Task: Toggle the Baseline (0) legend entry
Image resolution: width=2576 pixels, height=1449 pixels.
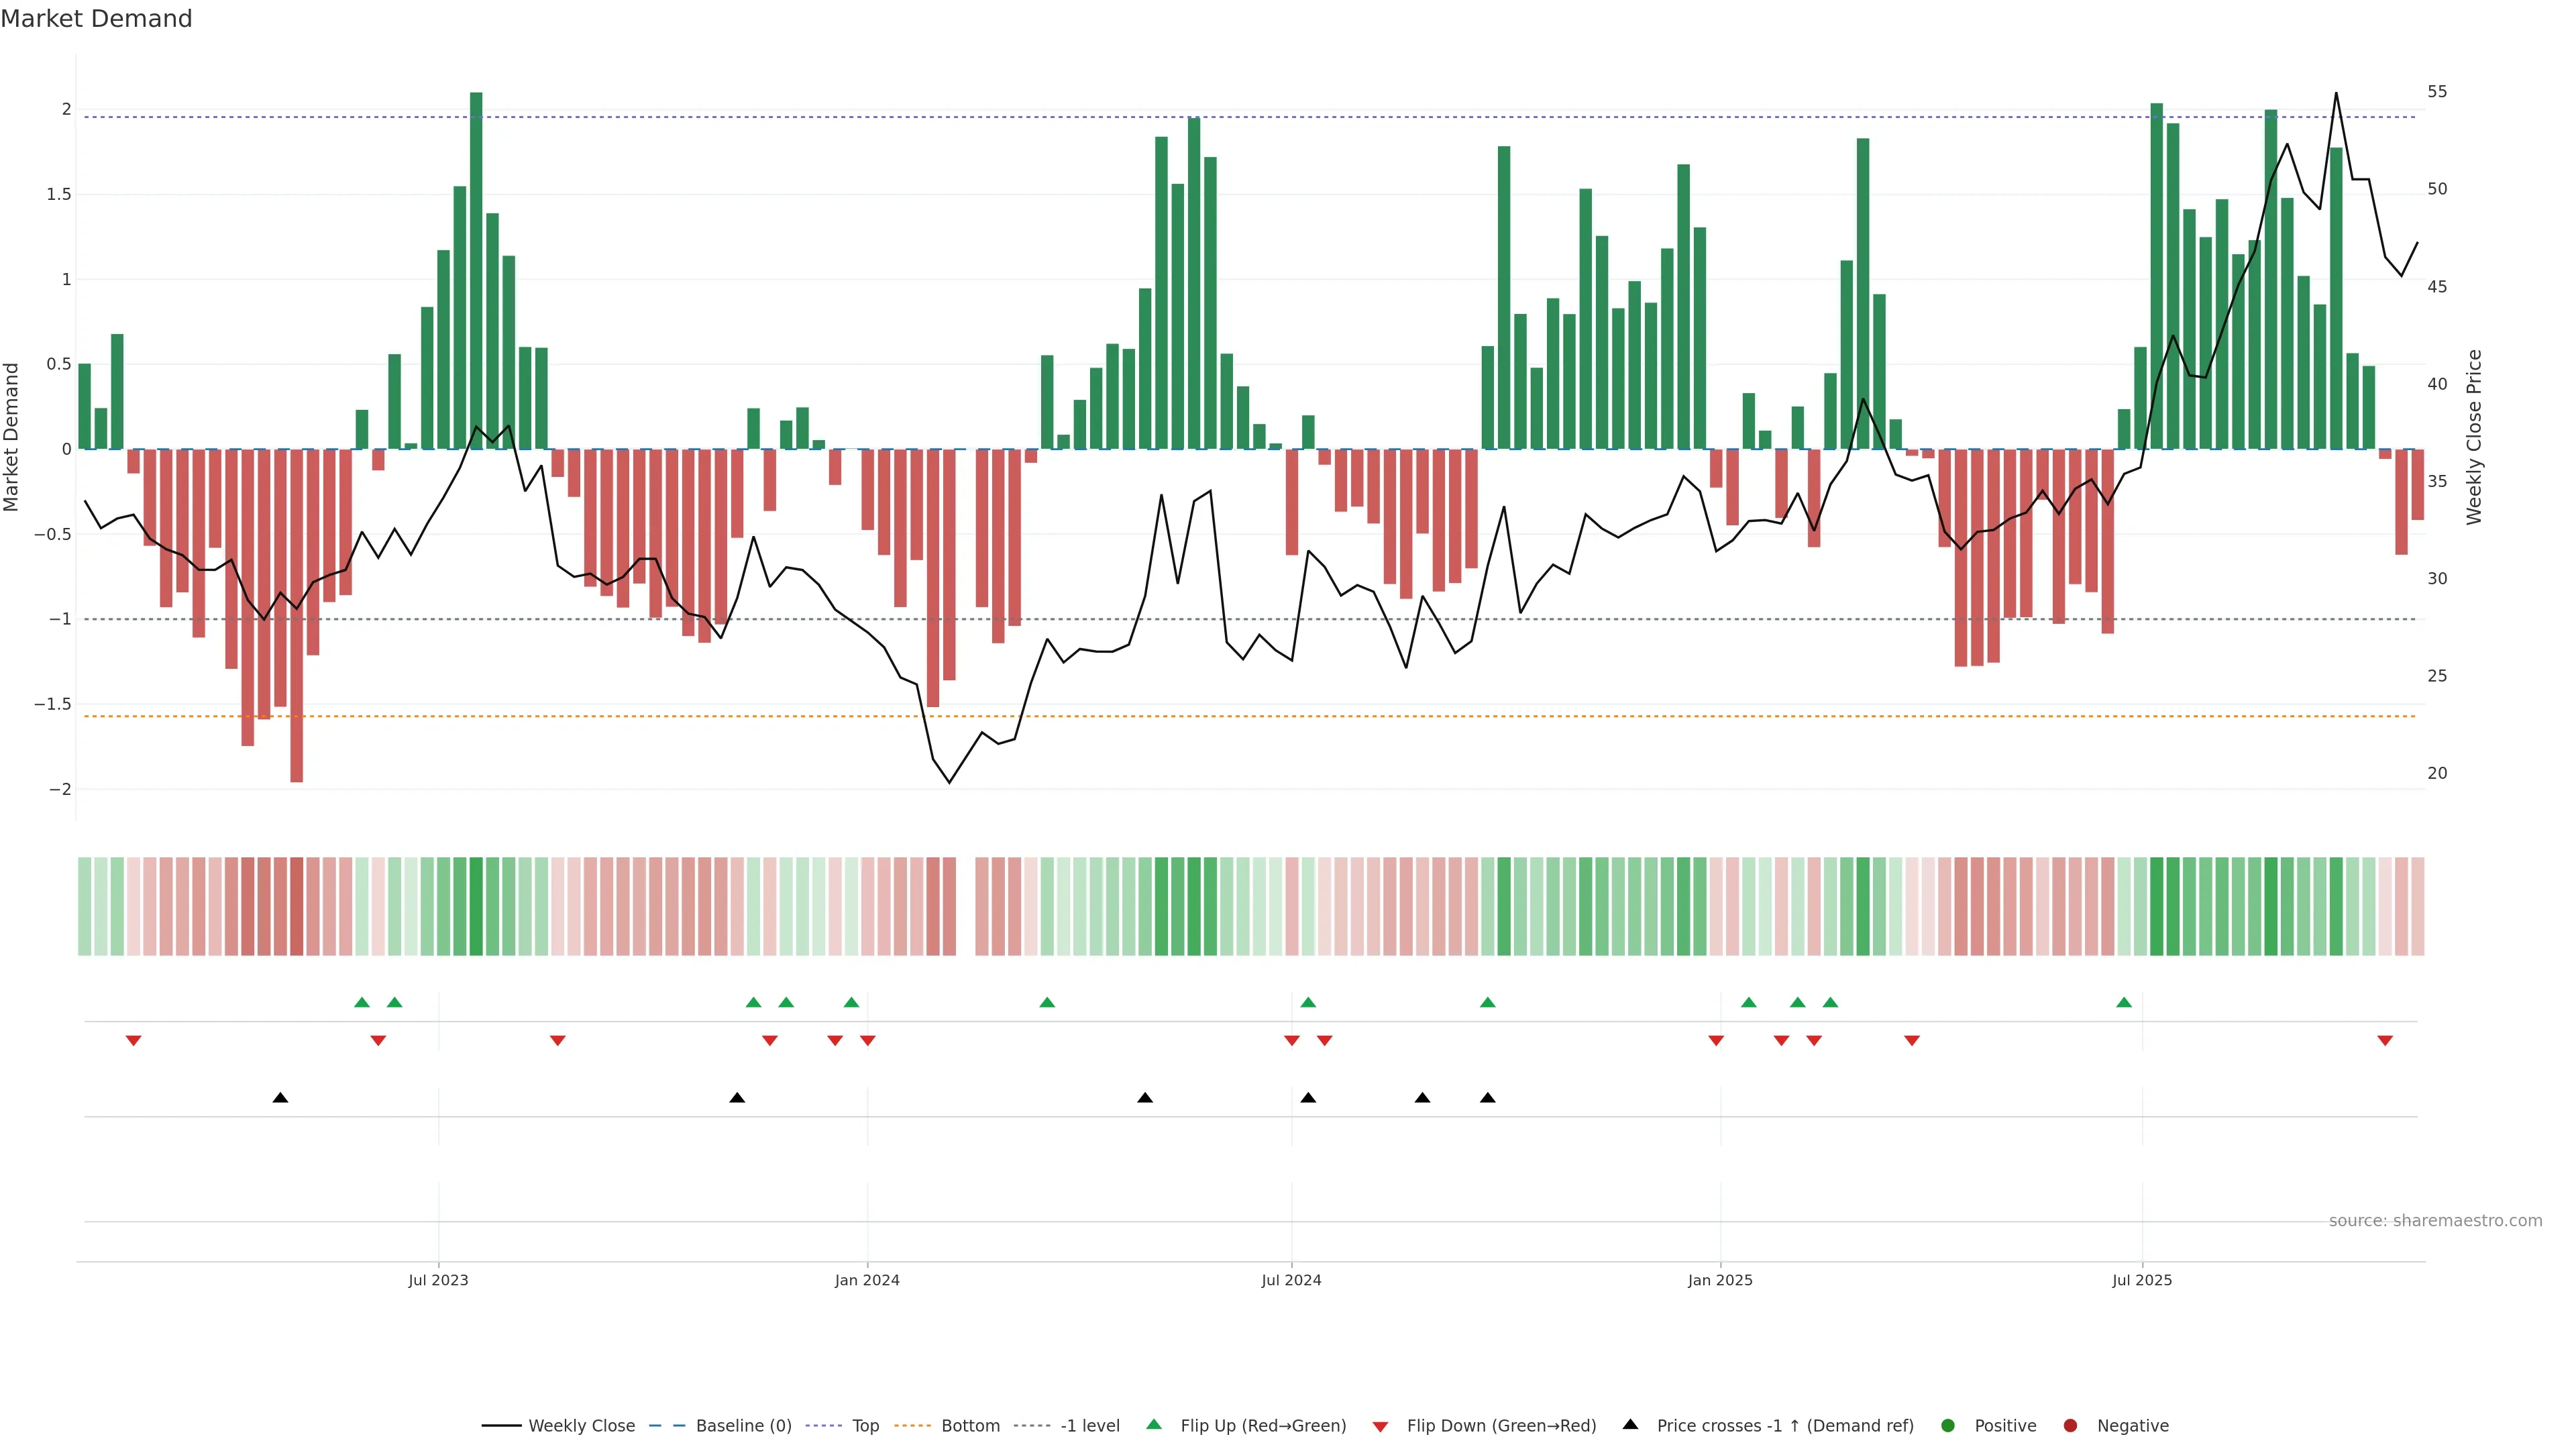Action: pyautogui.click(x=743, y=1426)
